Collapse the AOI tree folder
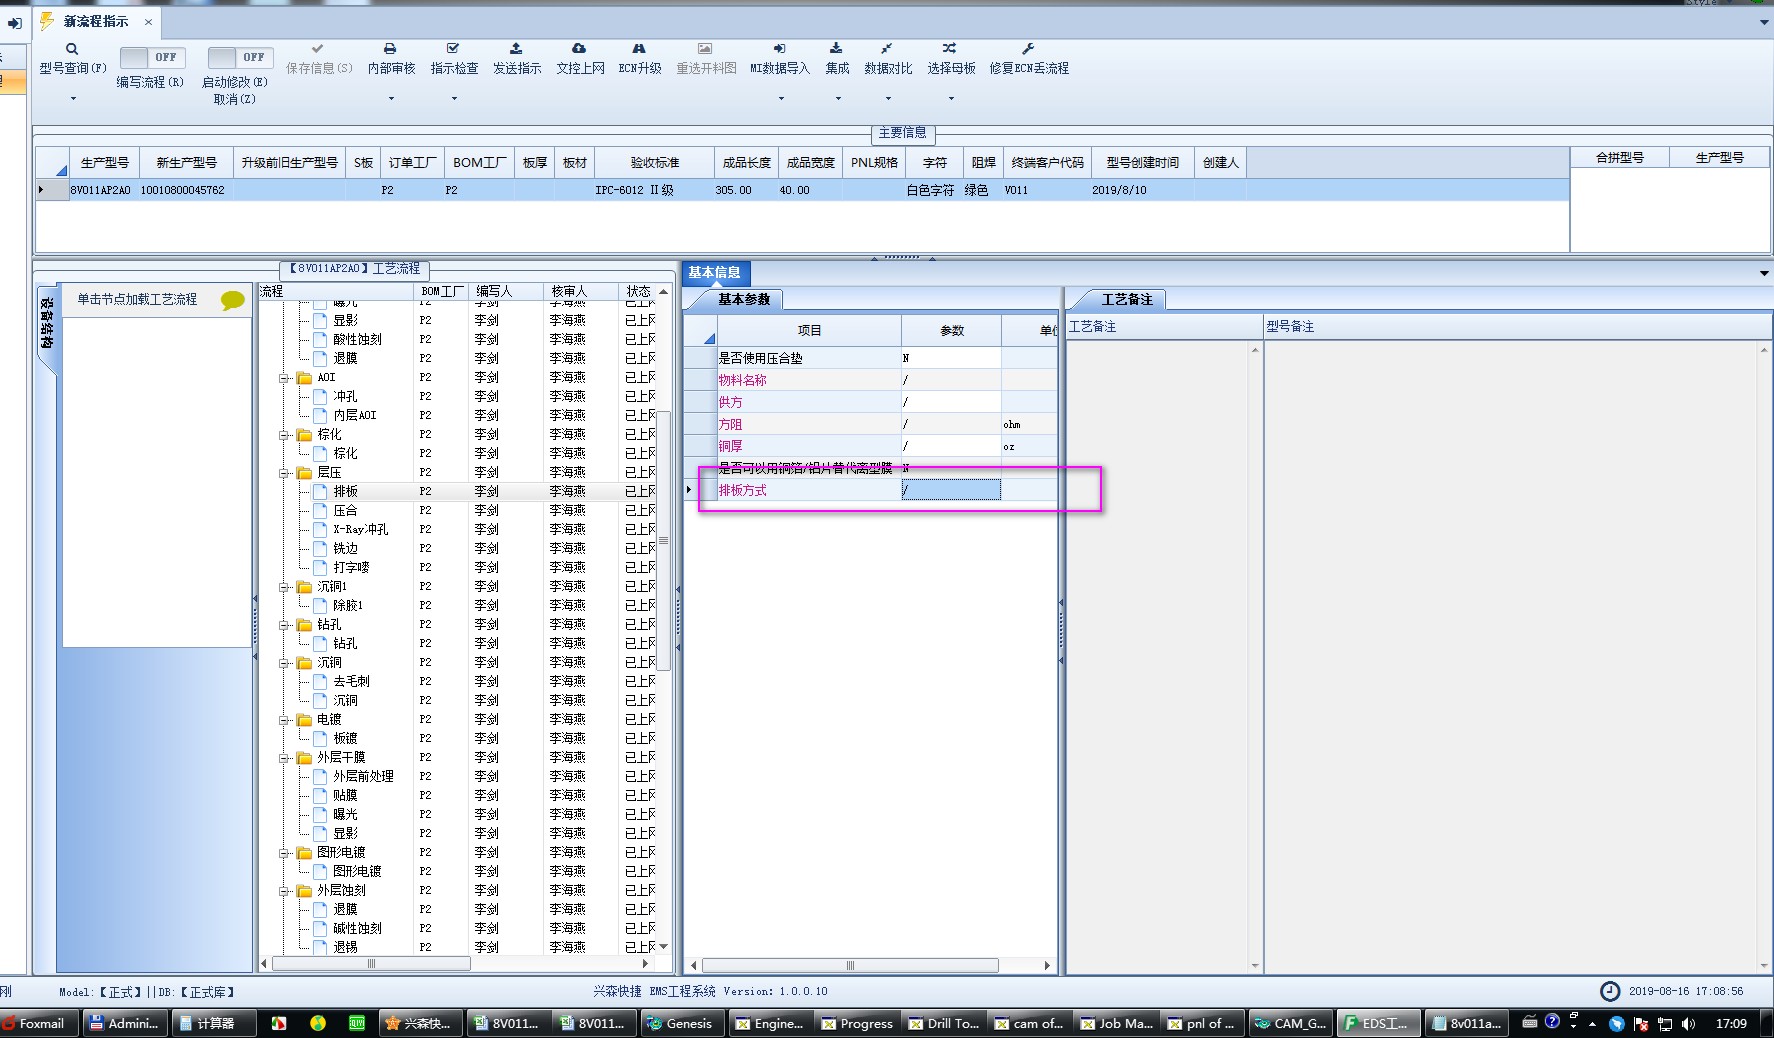 (x=284, y=377)
